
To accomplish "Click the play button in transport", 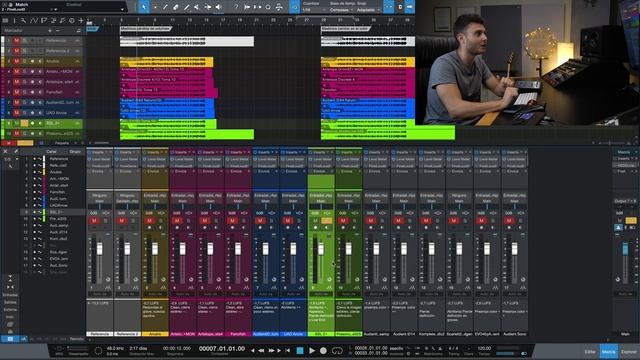I will pyautogui.click(x=312, y=351).
